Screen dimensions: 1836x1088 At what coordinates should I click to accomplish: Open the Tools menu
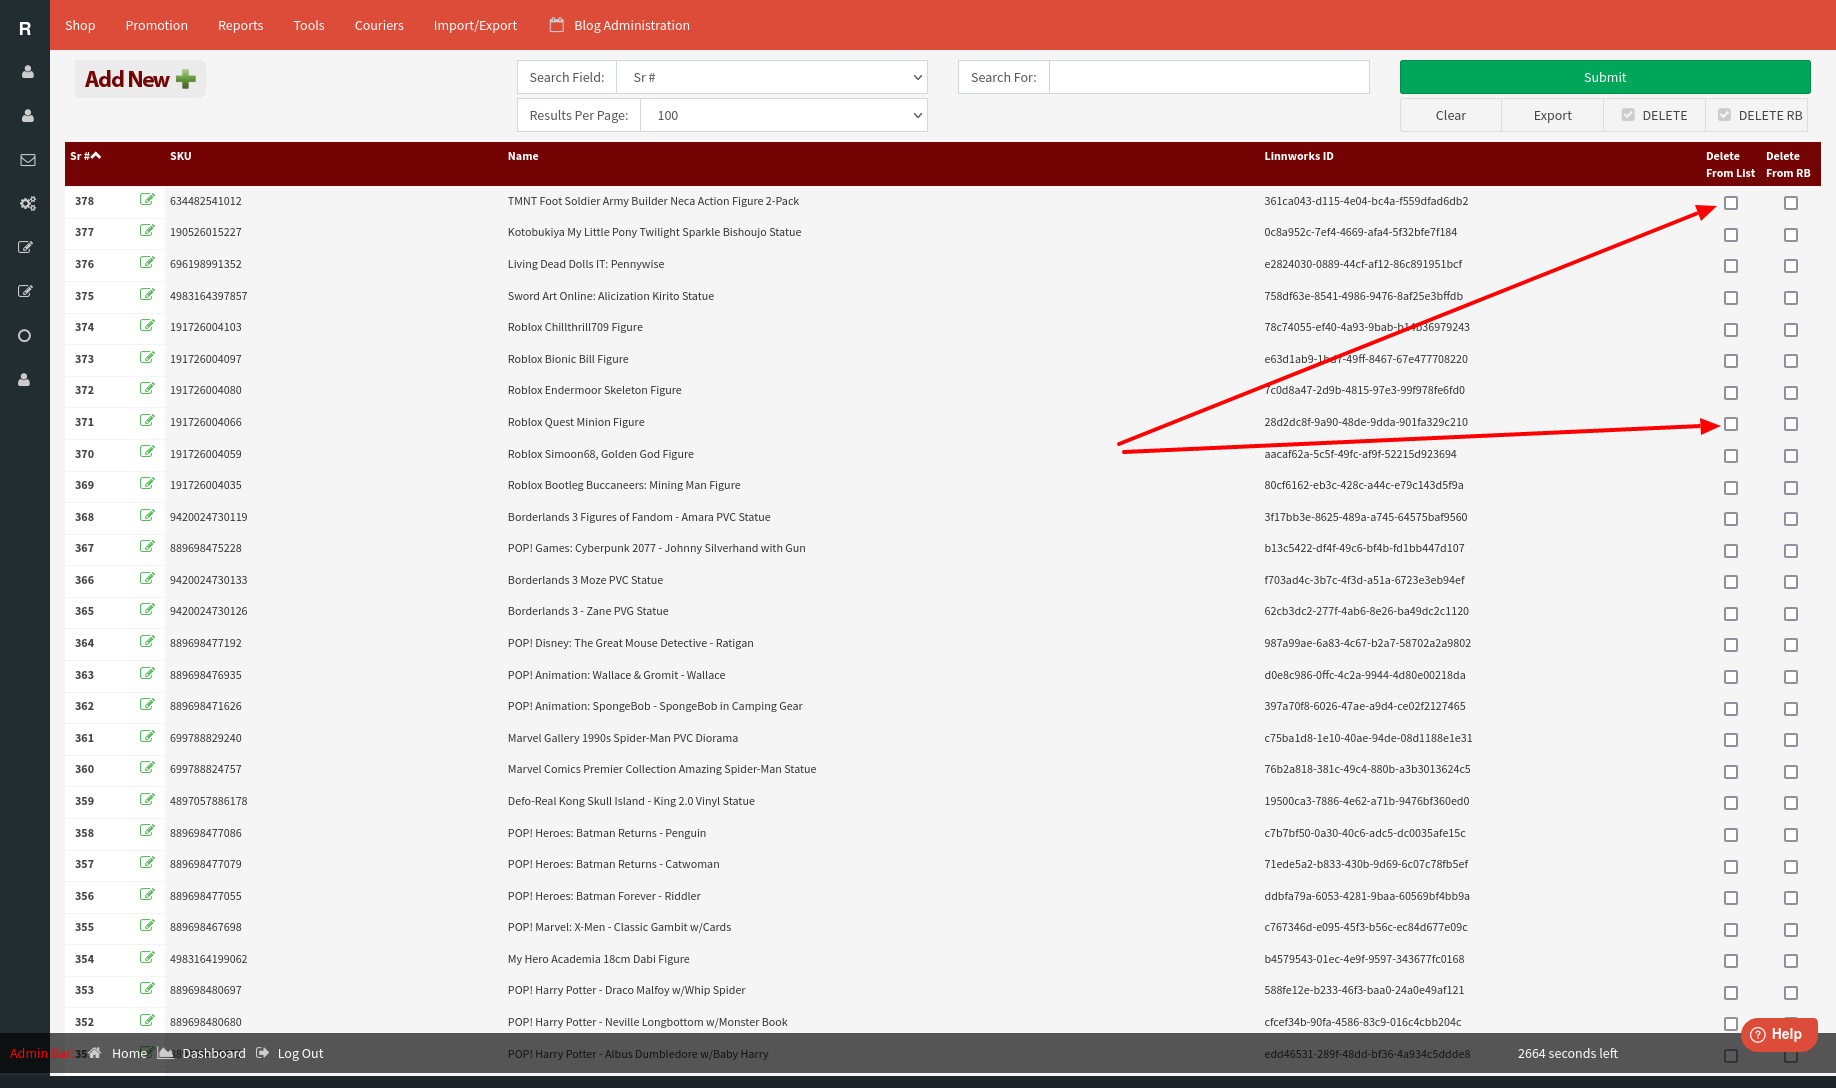[x=309, y=25]
